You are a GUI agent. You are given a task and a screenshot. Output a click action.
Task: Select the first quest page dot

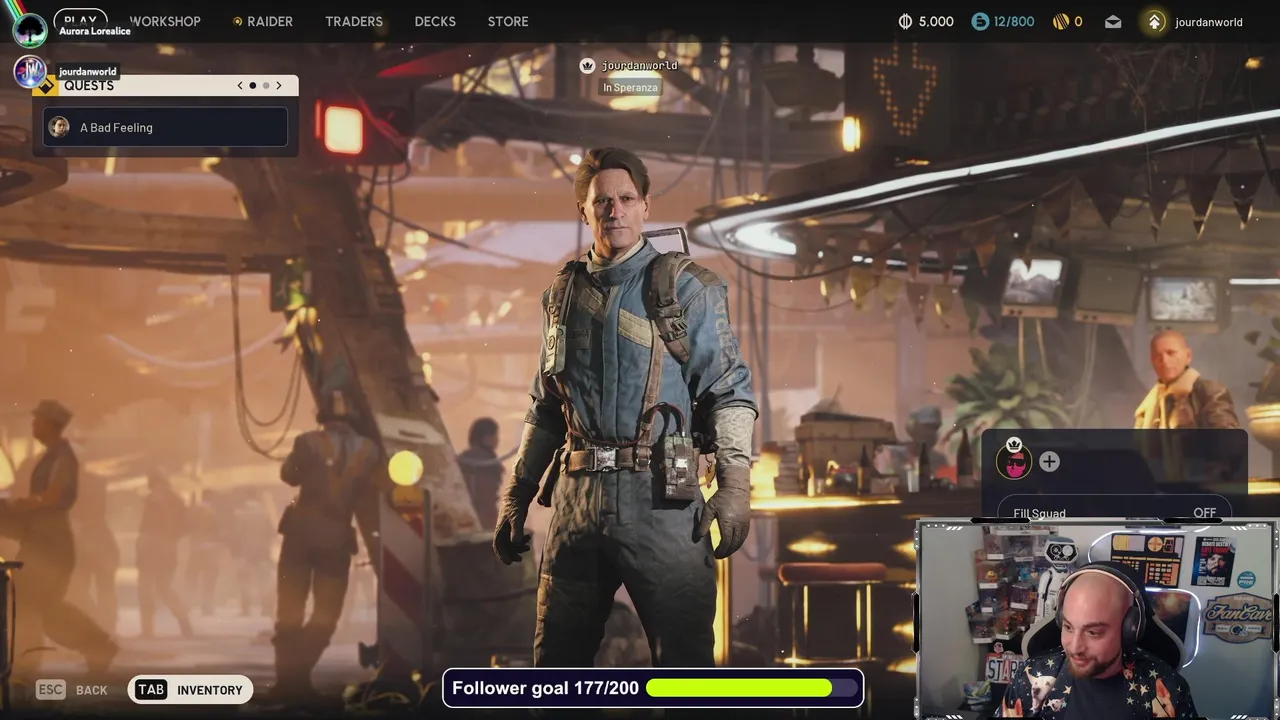[x=252, y=86]
